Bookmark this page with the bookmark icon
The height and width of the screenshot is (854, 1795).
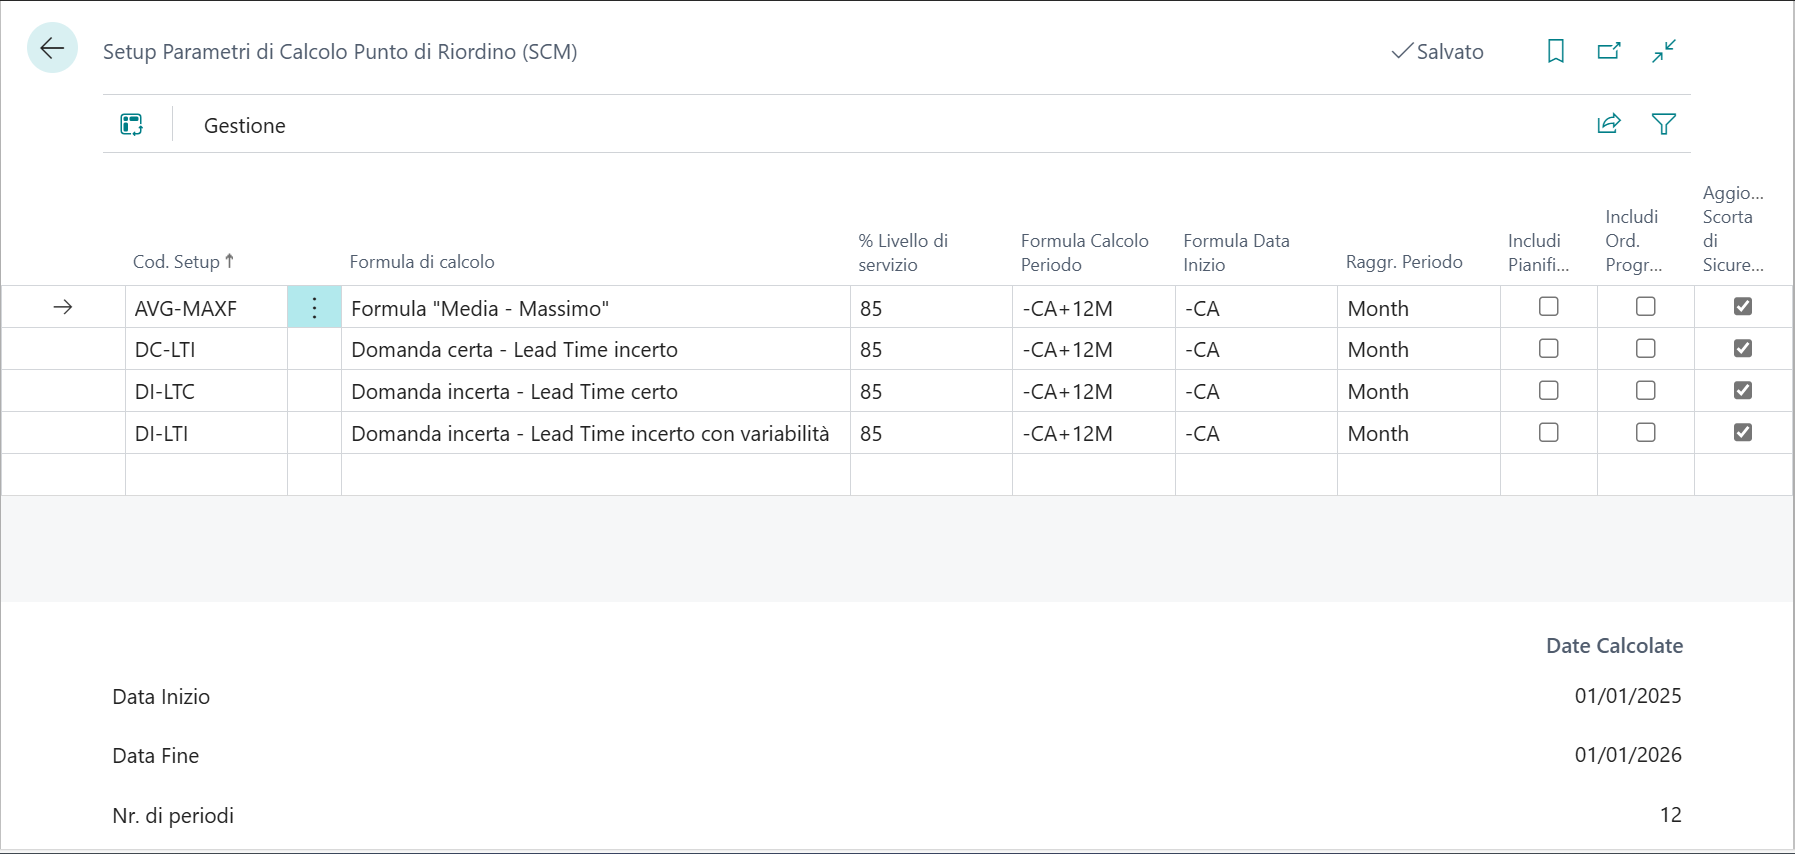1555,51
